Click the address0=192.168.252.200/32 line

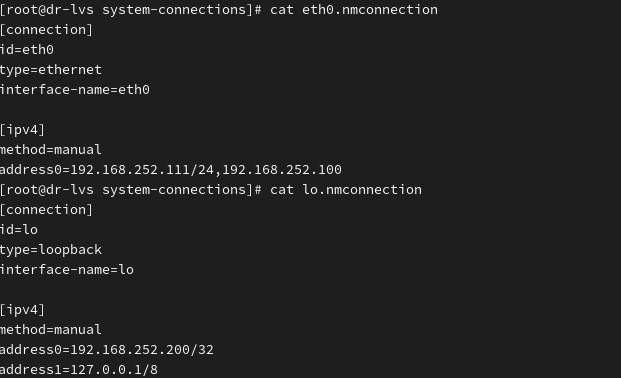click(107, 350)
